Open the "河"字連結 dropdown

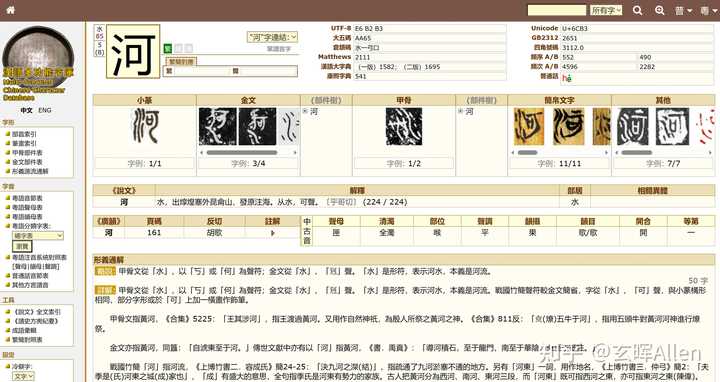pos(272,37)
